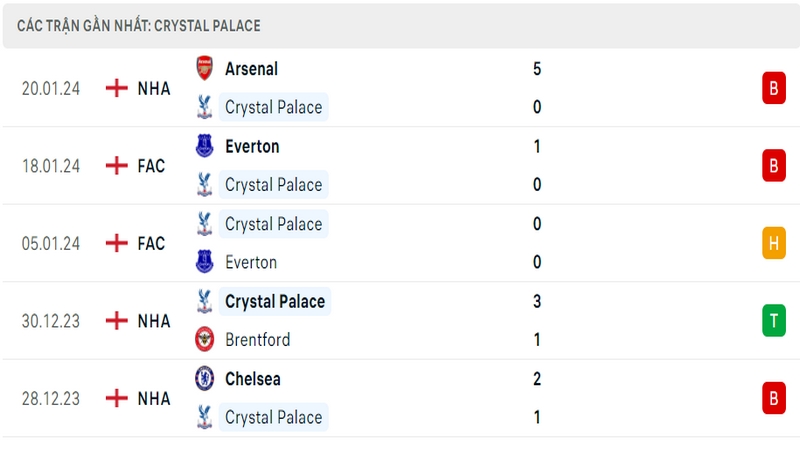The image size is (800, 450).
Task: Click the Chelsea club crest icon
Action: click(x=205, y=379)
